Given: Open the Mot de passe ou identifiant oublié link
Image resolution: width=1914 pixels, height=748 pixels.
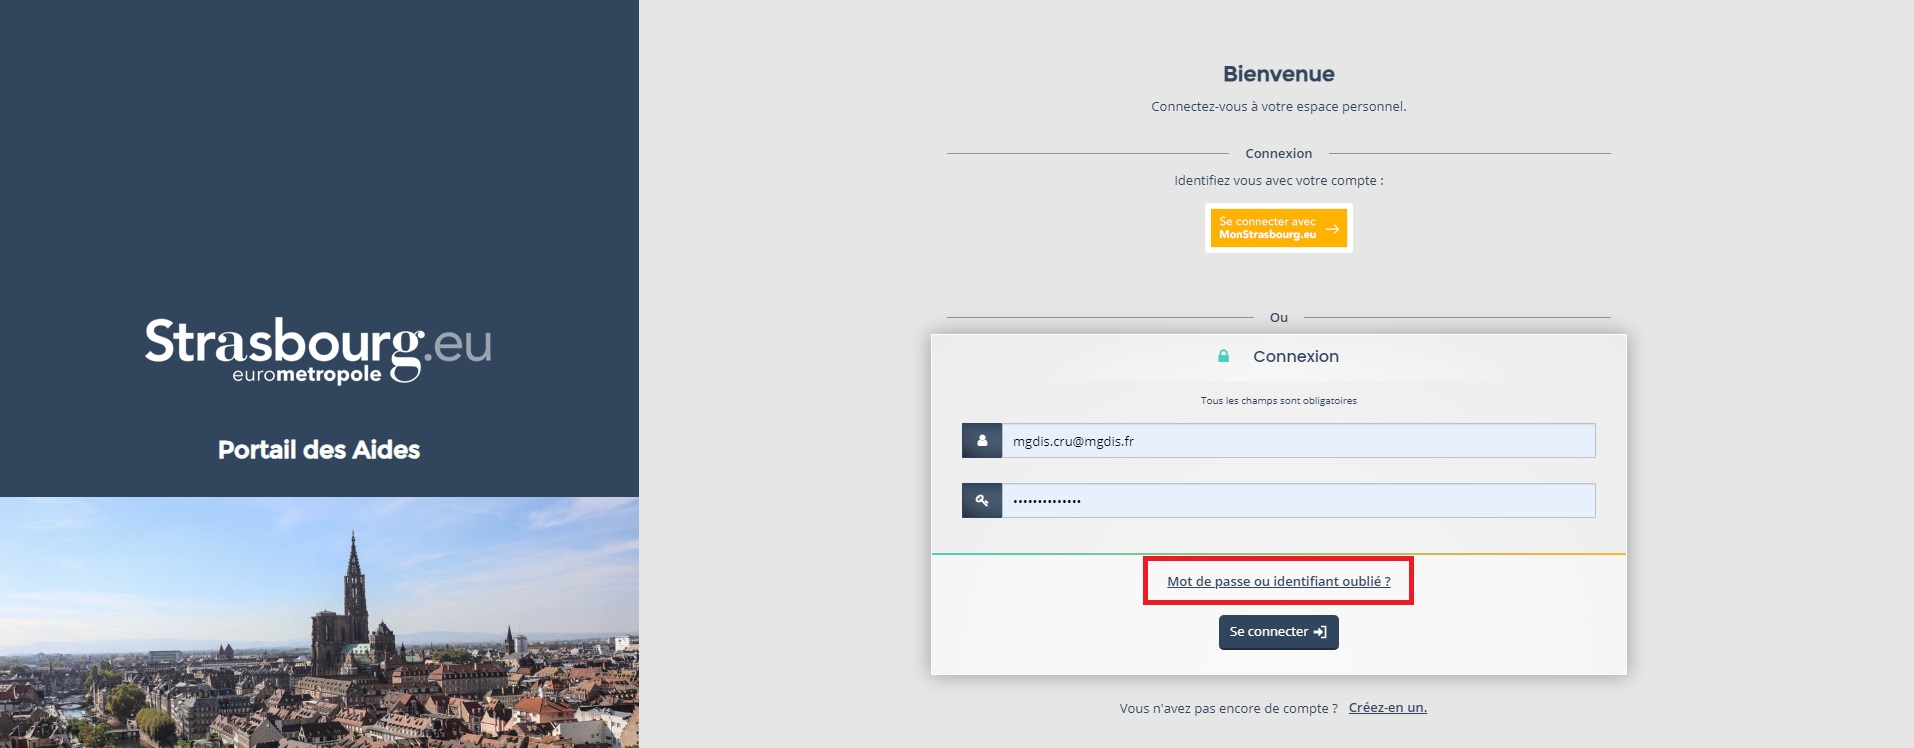Looking at the screenshot, I should pyautogui.click(x=1278, y=581).
